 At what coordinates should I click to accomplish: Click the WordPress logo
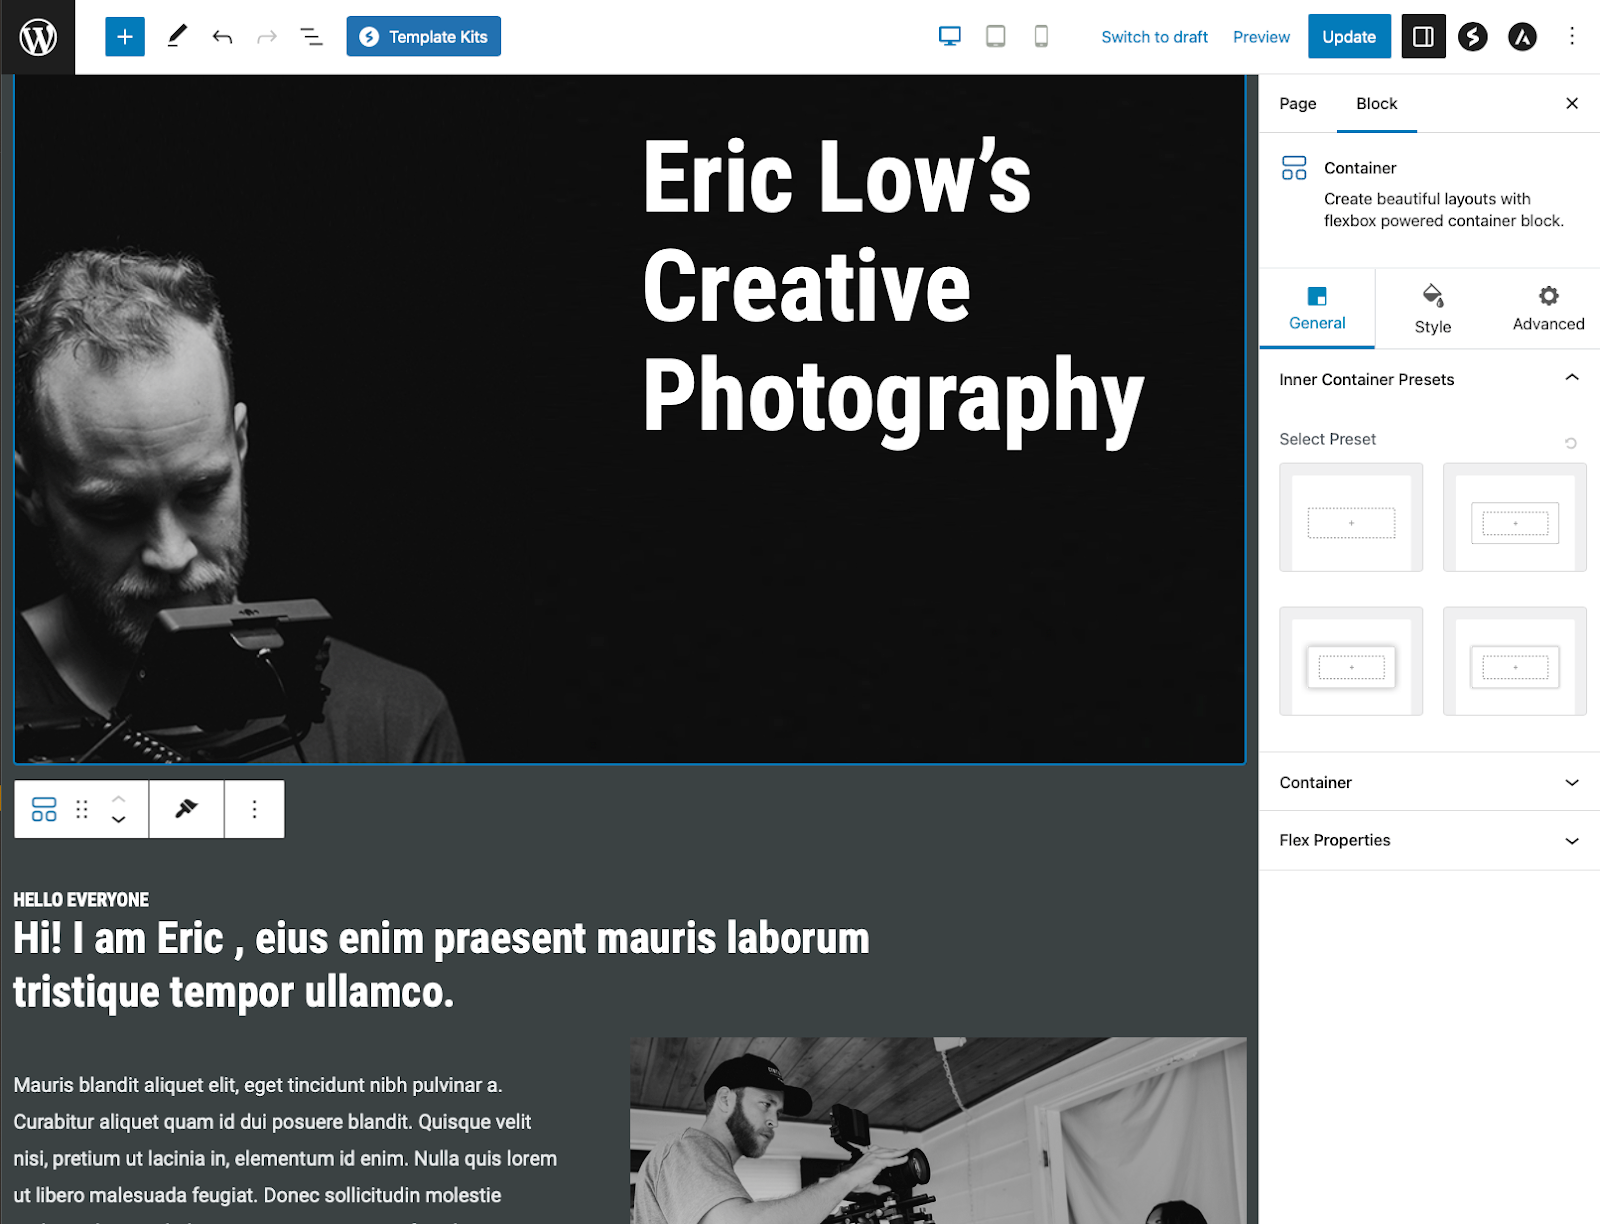click(38, 36)
